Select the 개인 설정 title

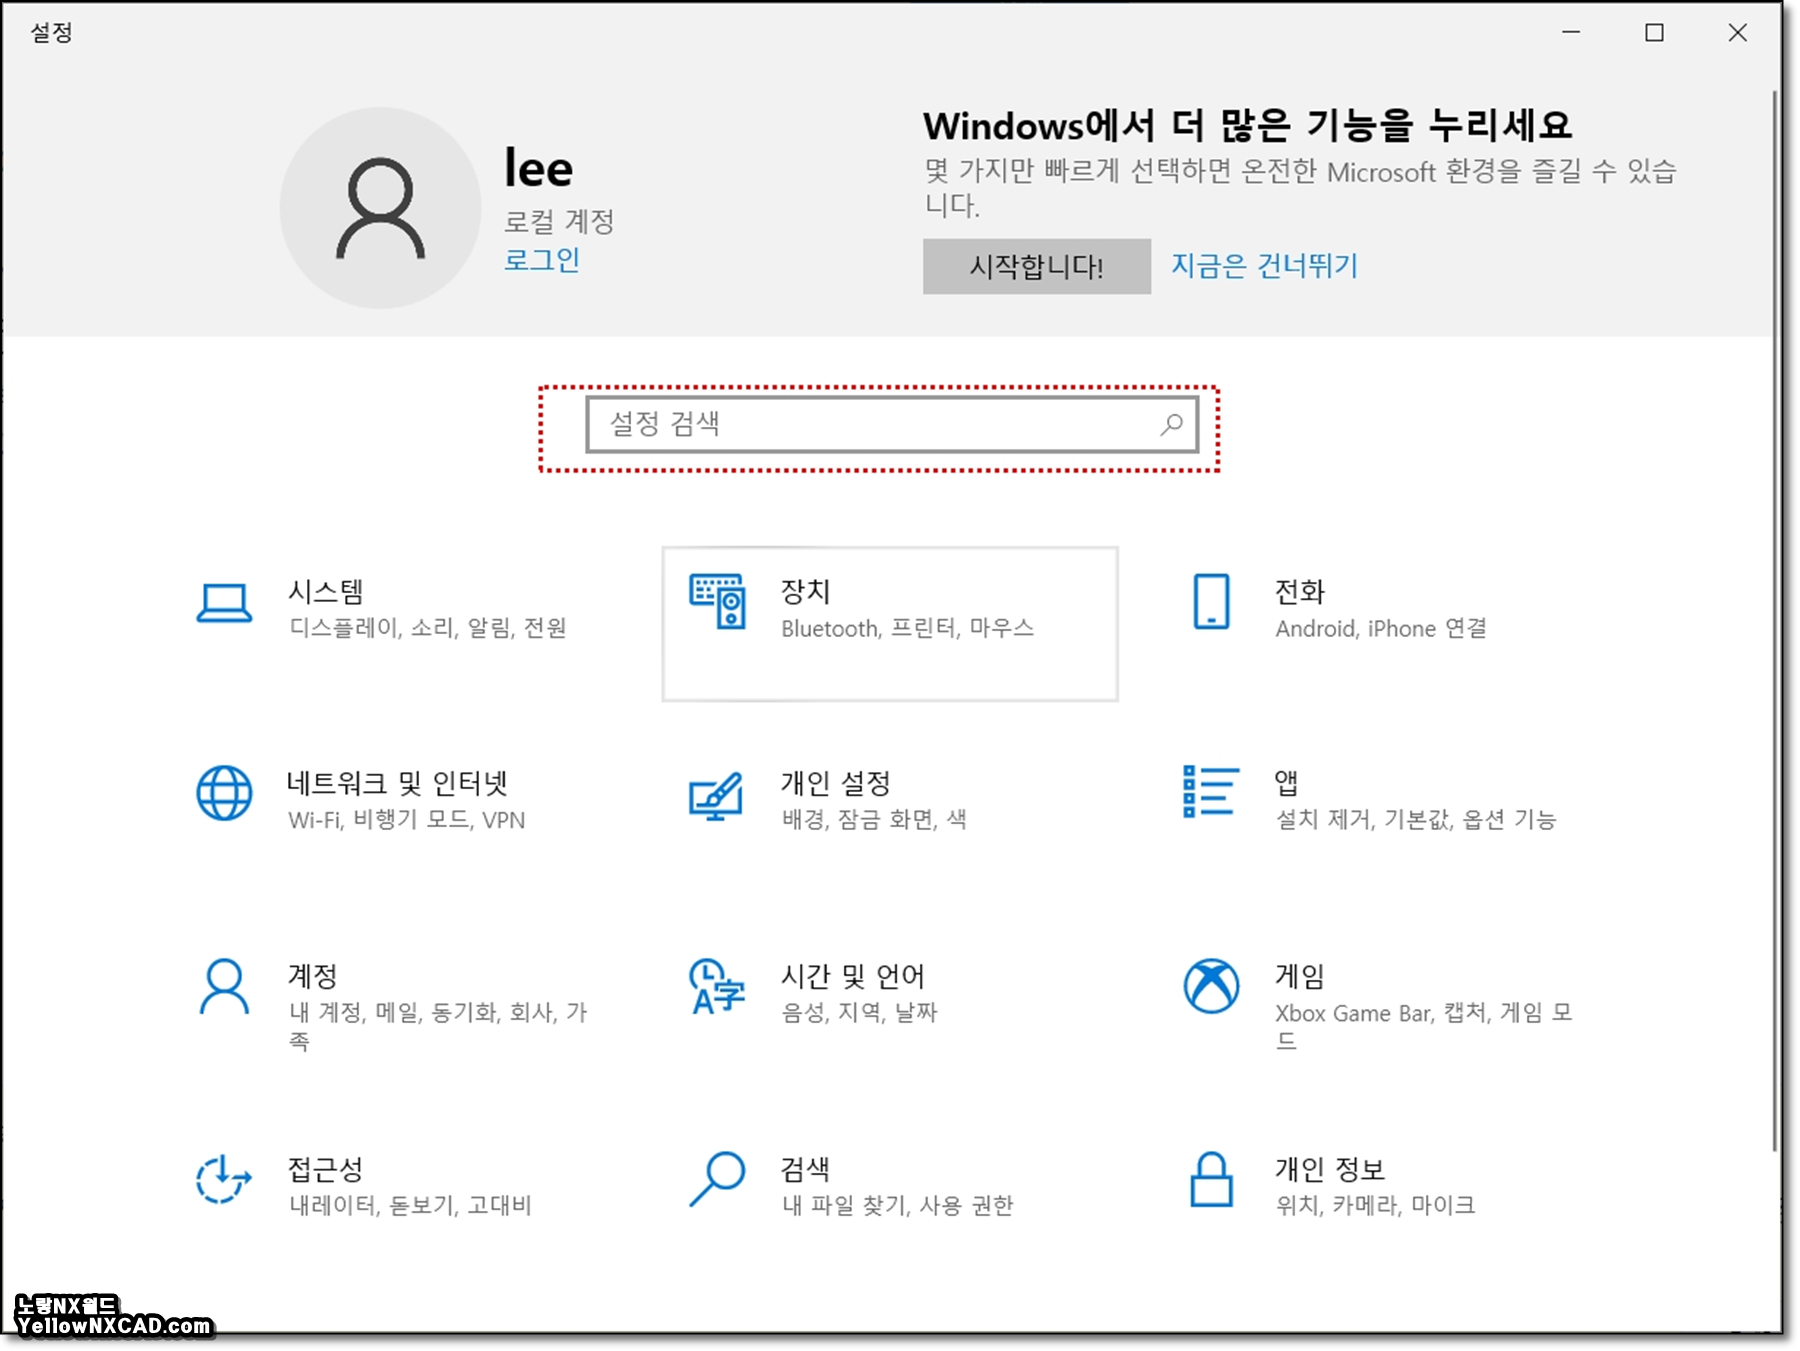click(835, 783)
